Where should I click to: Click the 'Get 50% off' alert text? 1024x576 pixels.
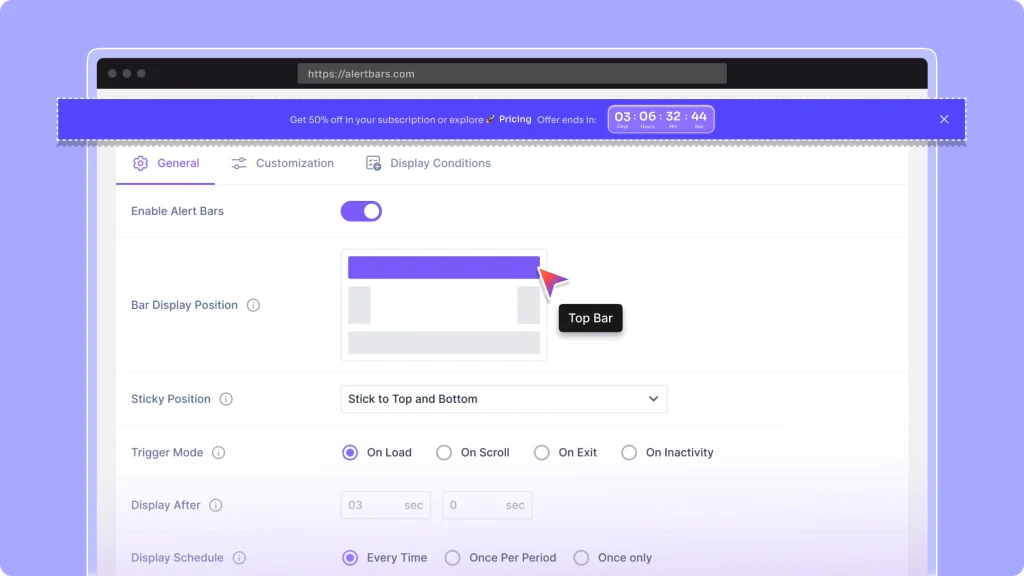pyautogui.click(x=387, y=120)
